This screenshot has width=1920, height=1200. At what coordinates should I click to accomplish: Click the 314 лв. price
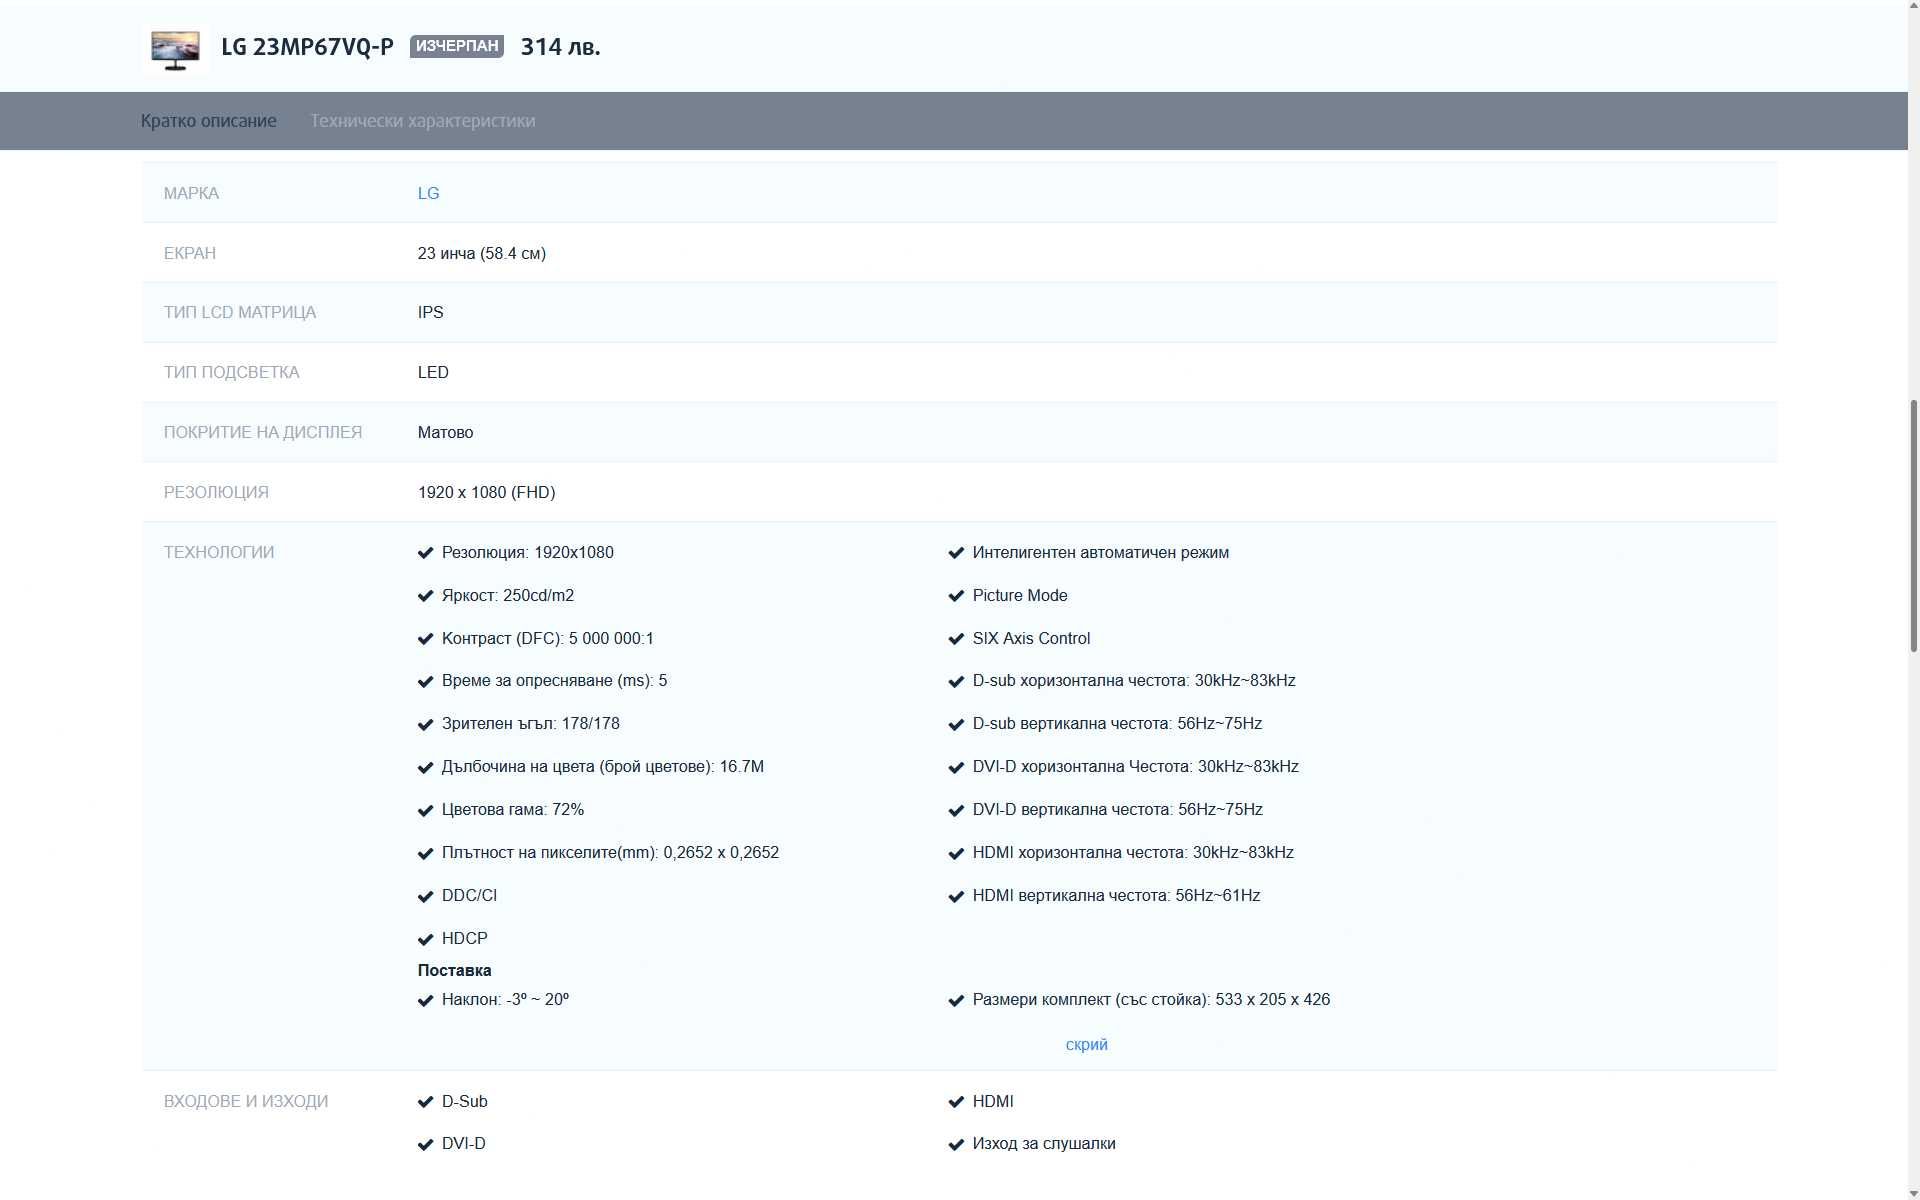560,47
